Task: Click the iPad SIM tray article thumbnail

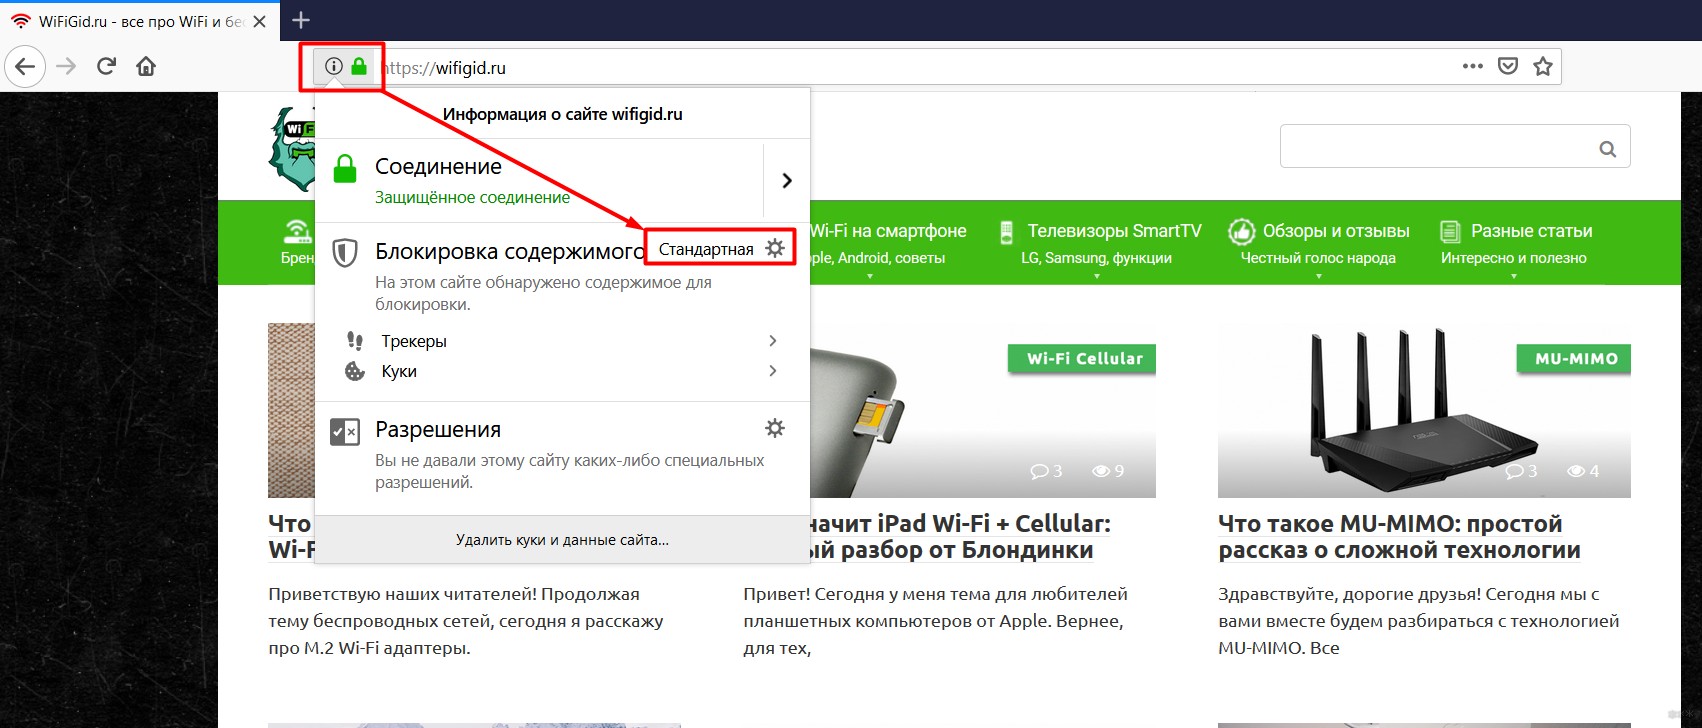Action: point(983,410)
